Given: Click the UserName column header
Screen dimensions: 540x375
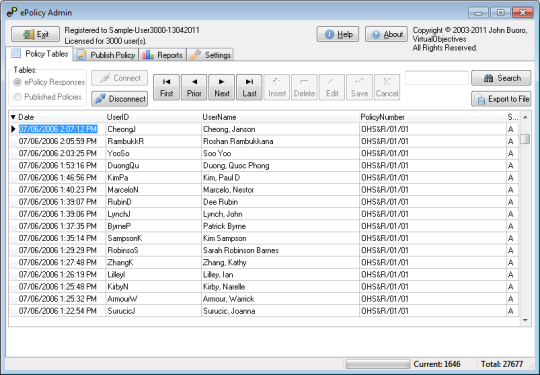Looking at the screenshot, I should point(280,117).
